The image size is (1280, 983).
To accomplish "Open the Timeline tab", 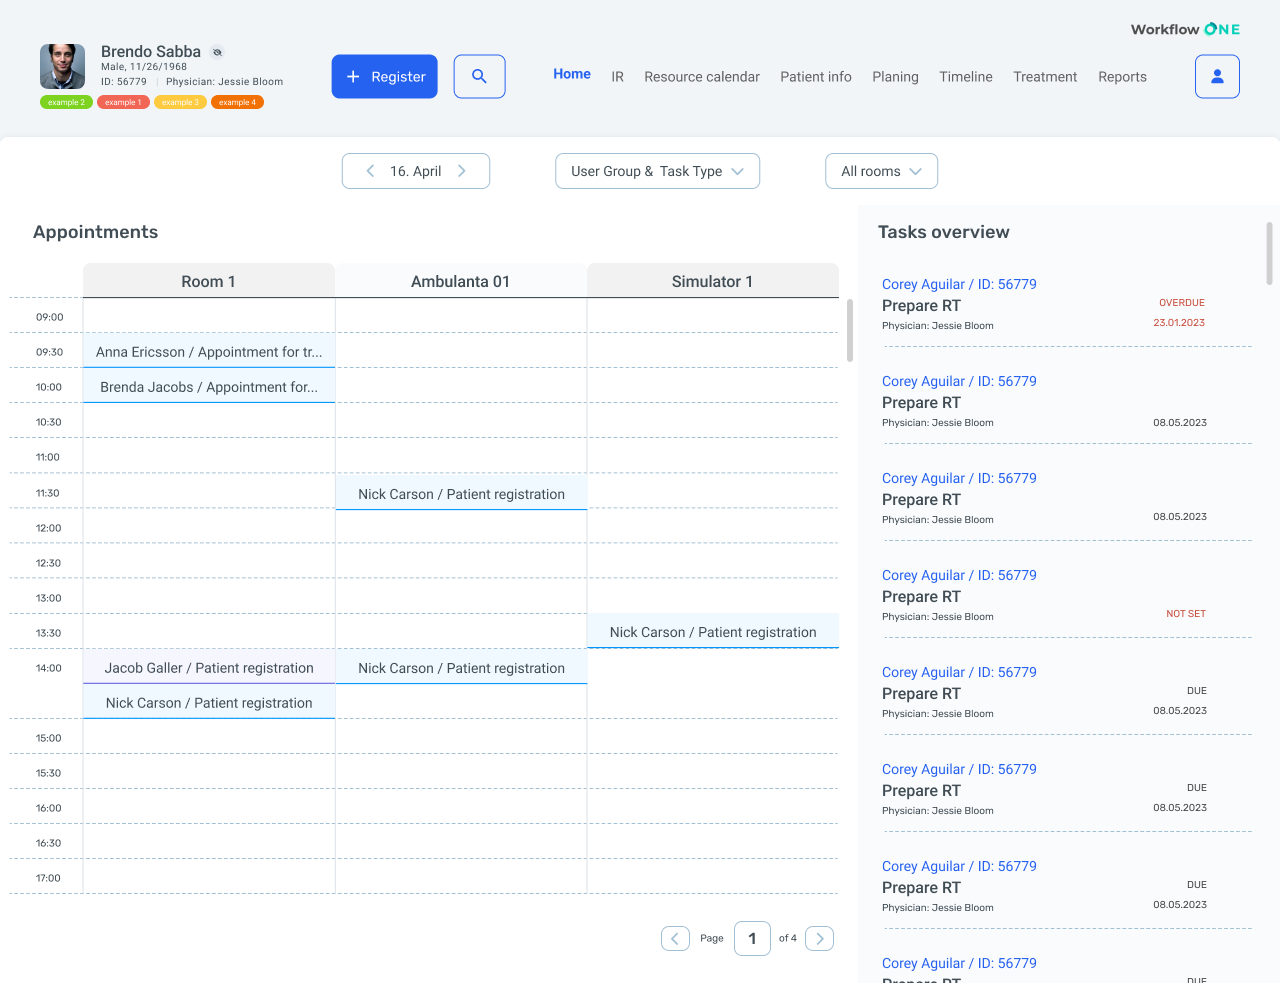I will 966,77.
